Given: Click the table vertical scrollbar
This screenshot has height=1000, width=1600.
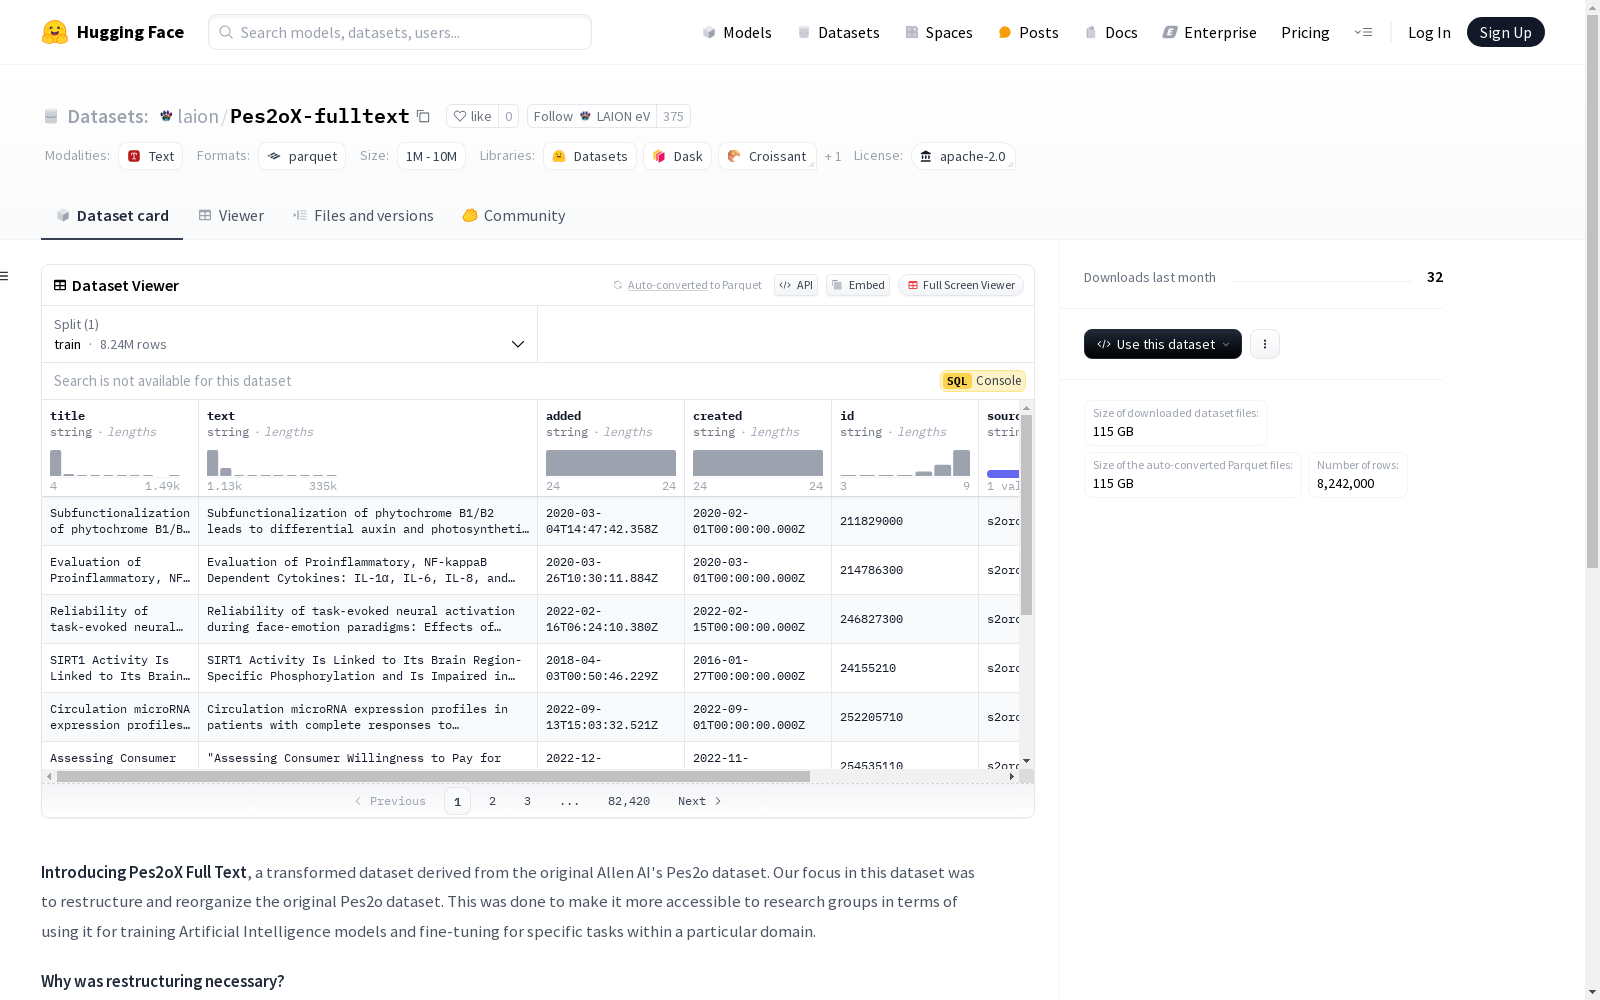Looking at the screenshot, I should 1026,514.
